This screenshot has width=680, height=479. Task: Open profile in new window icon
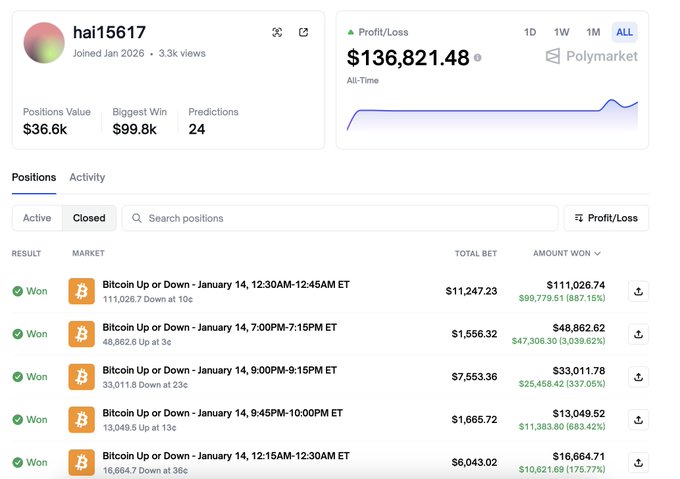click(303, 32)
